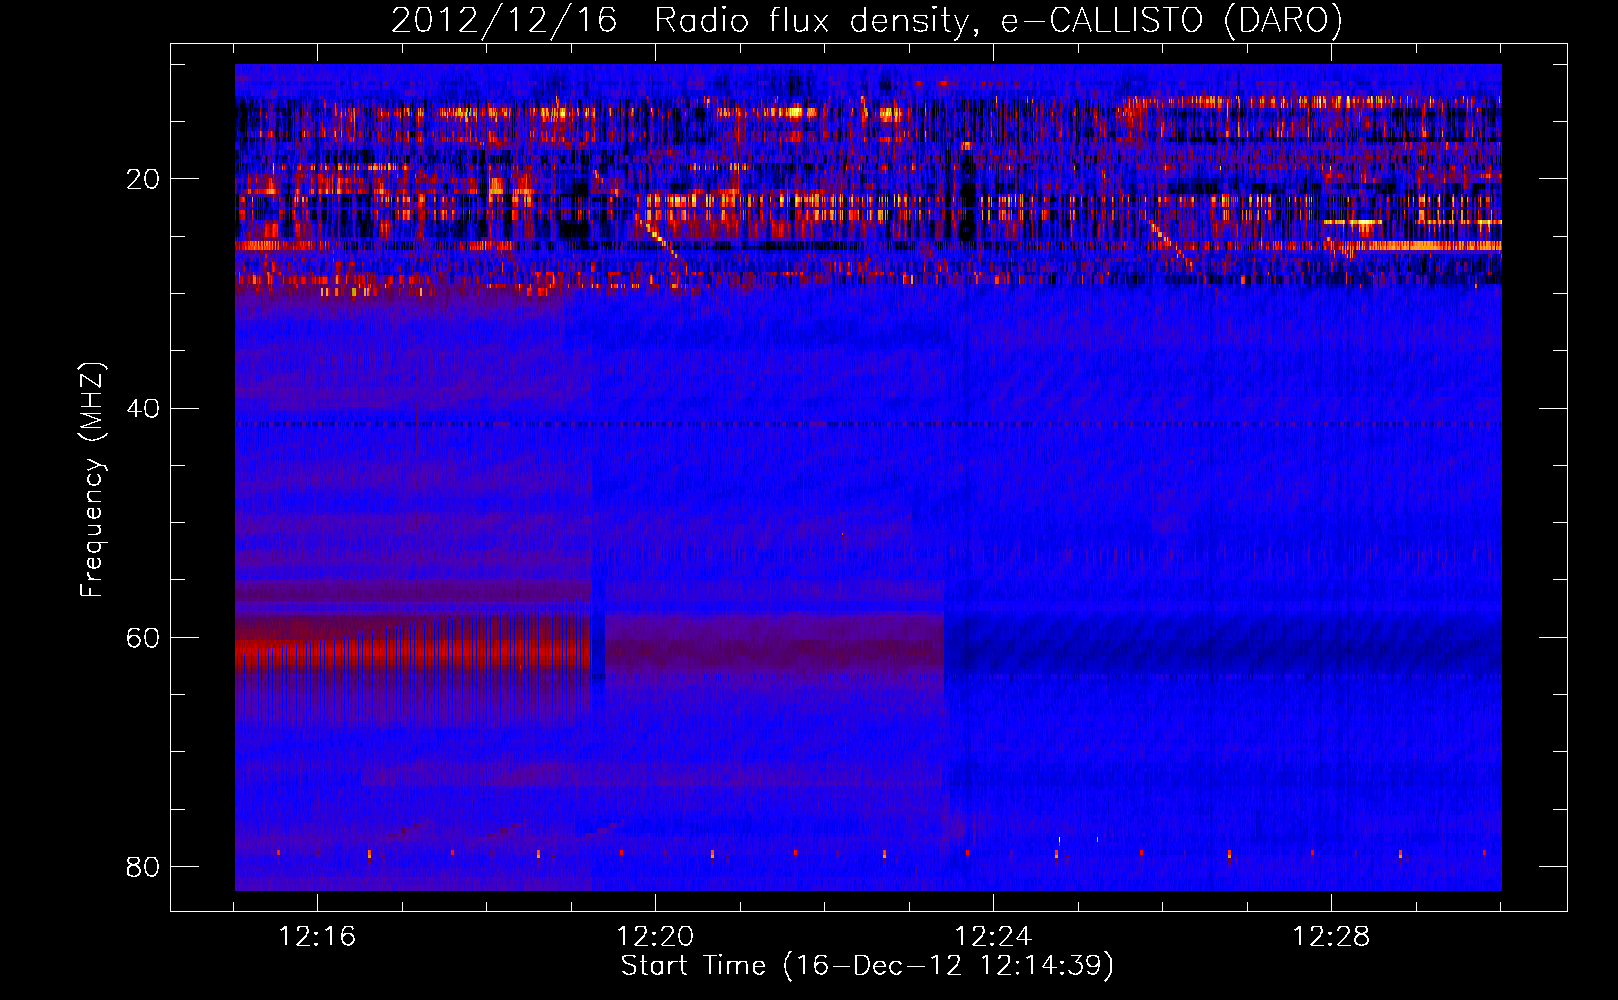Click the 'Frequency (MHZ)' y-axis label
This screenshot has height=1000, width=1618.
point(92,480)
